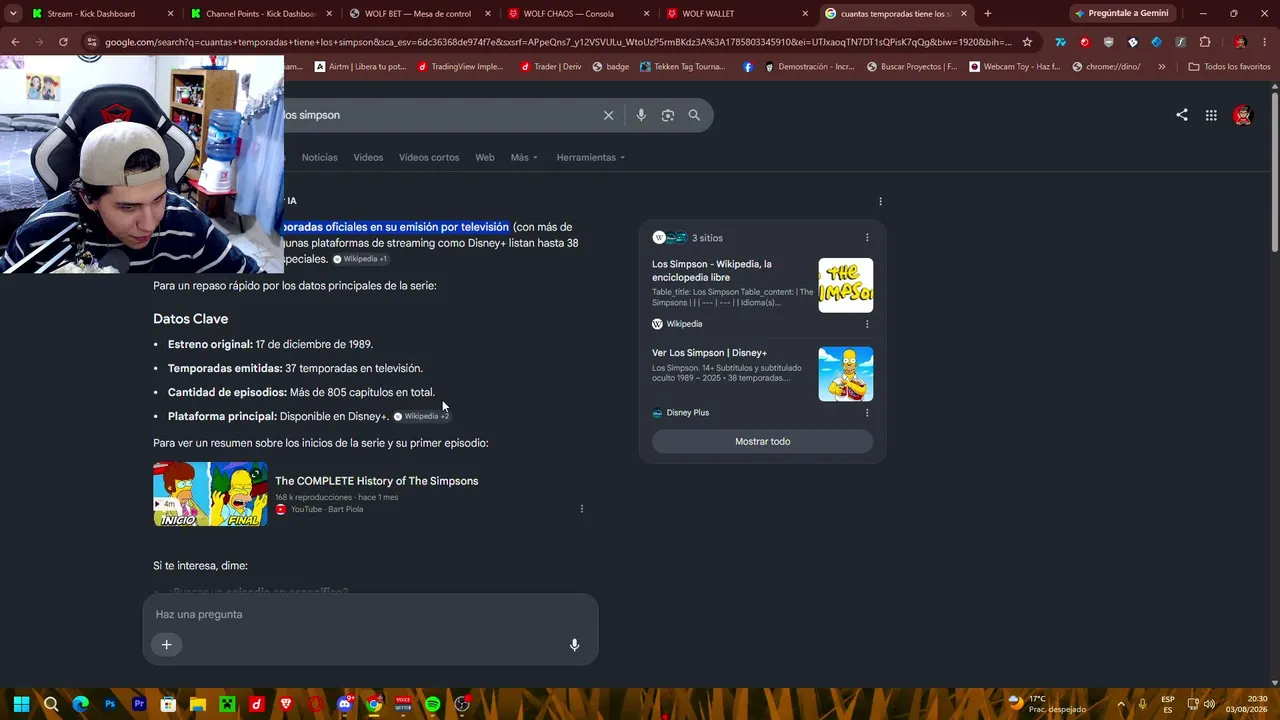Open Discord from the taskbar

345,704
